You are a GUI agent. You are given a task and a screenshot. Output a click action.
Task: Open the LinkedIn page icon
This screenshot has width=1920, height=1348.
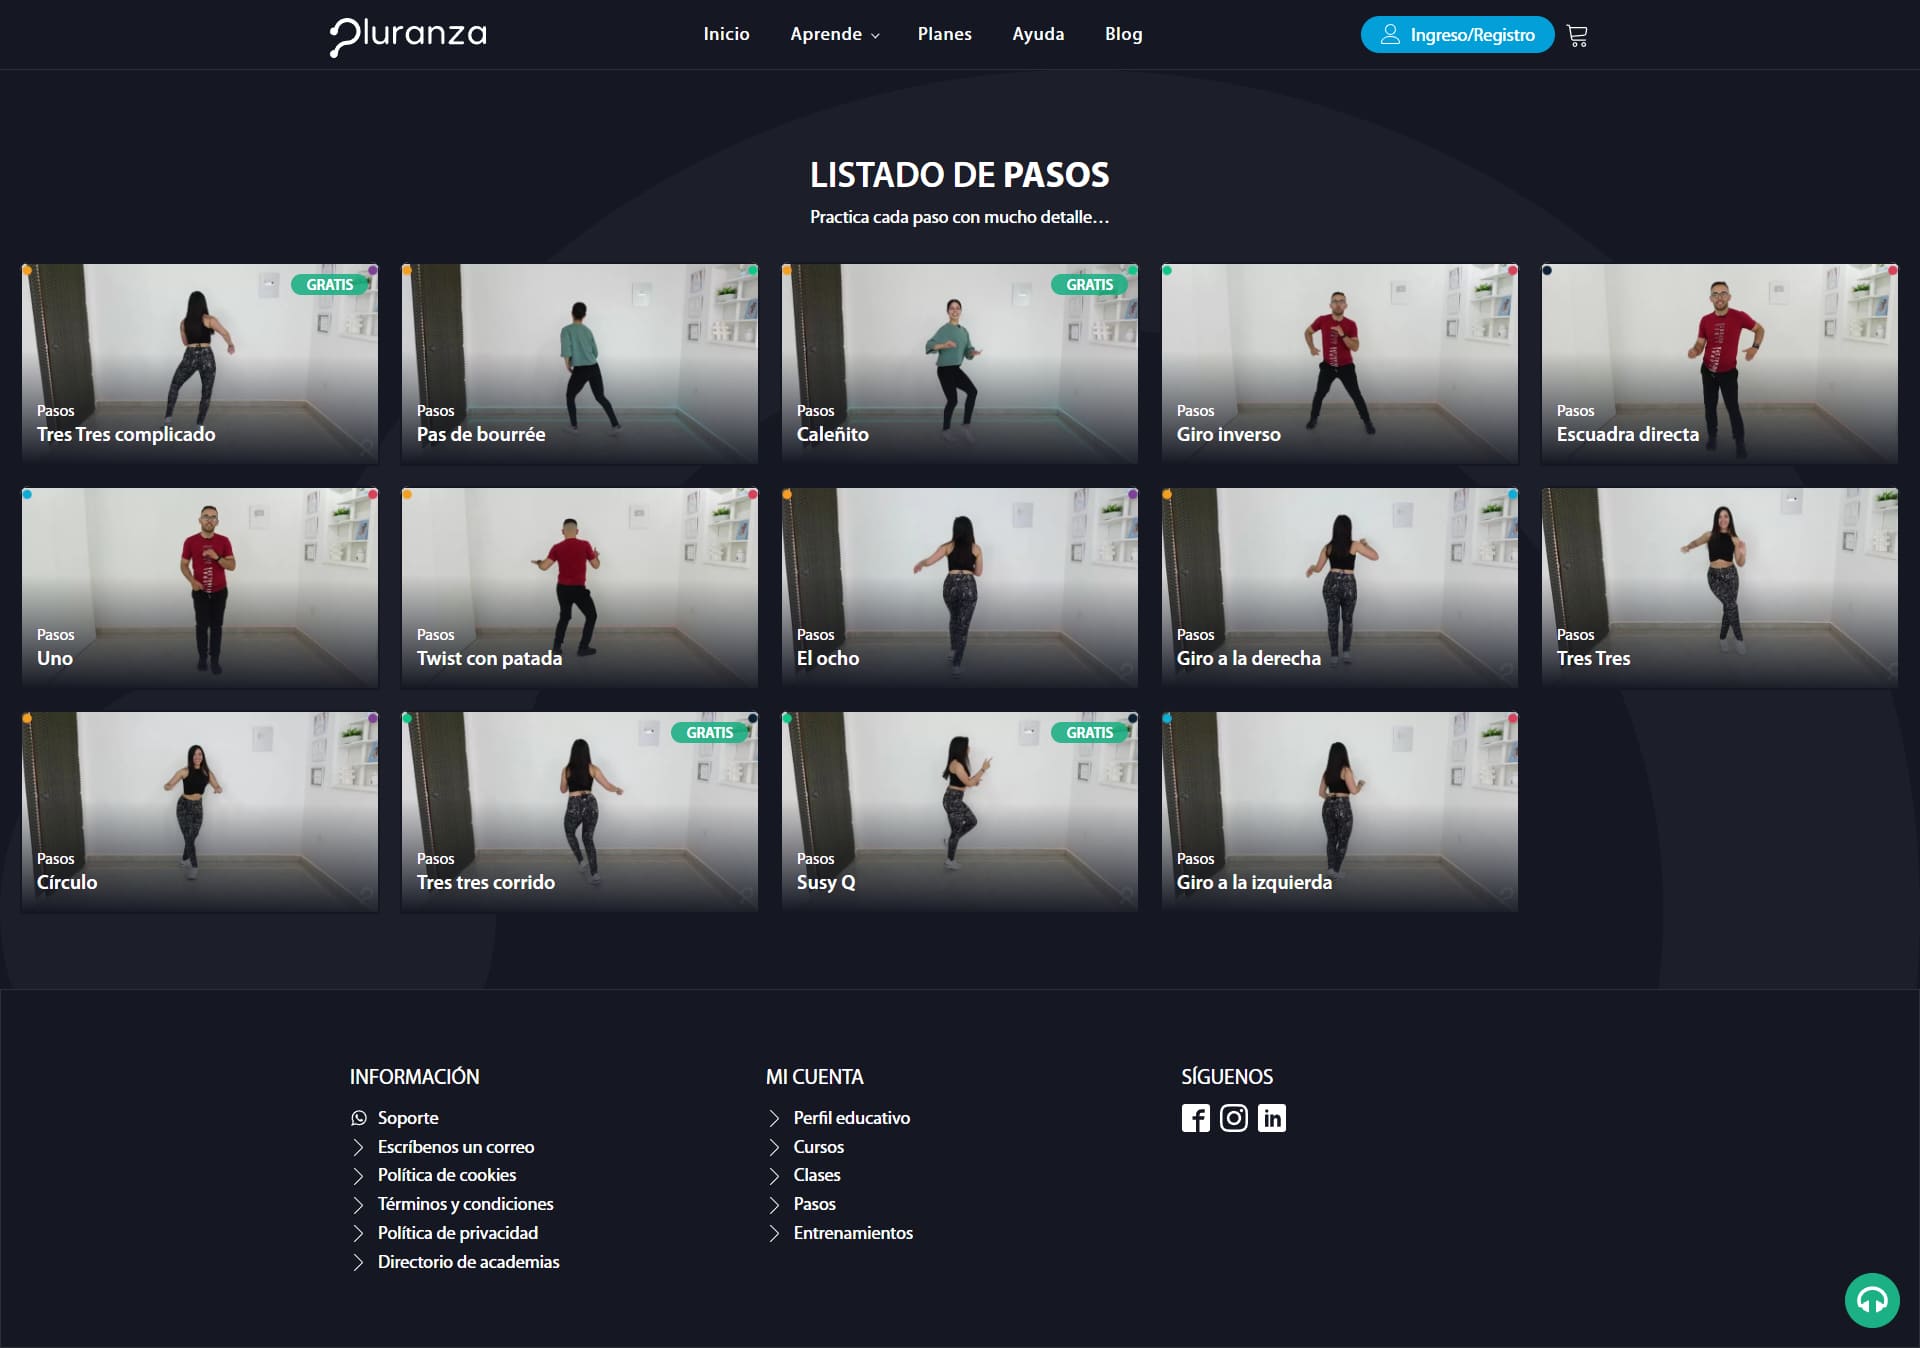1272,1118
